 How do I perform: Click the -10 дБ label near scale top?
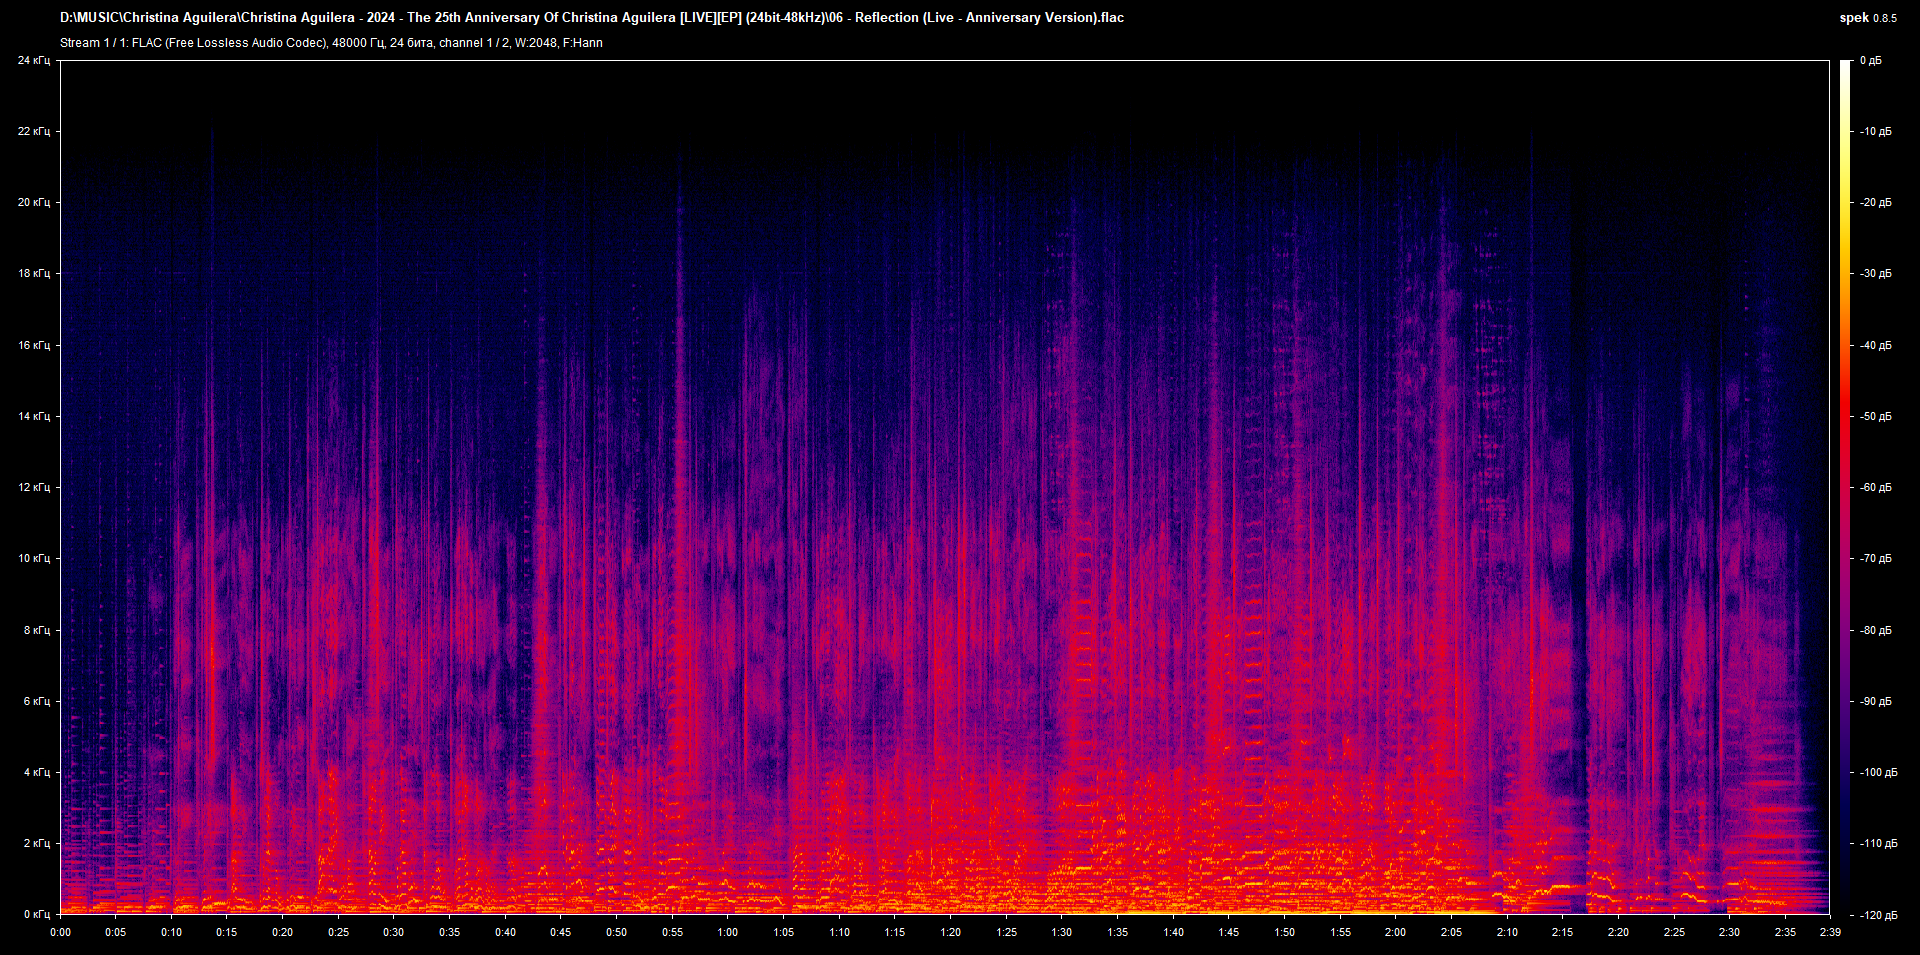[x=1875, y=131]
